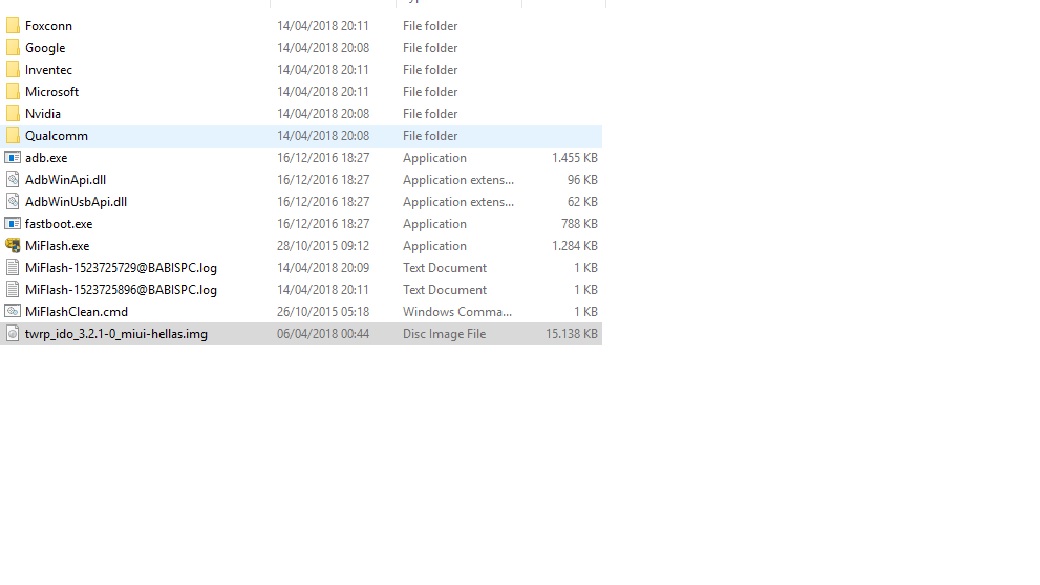Click the date 06/04/2018 00:44
The width and height of the screenshot is (1040, 585).
pos(323,334)
